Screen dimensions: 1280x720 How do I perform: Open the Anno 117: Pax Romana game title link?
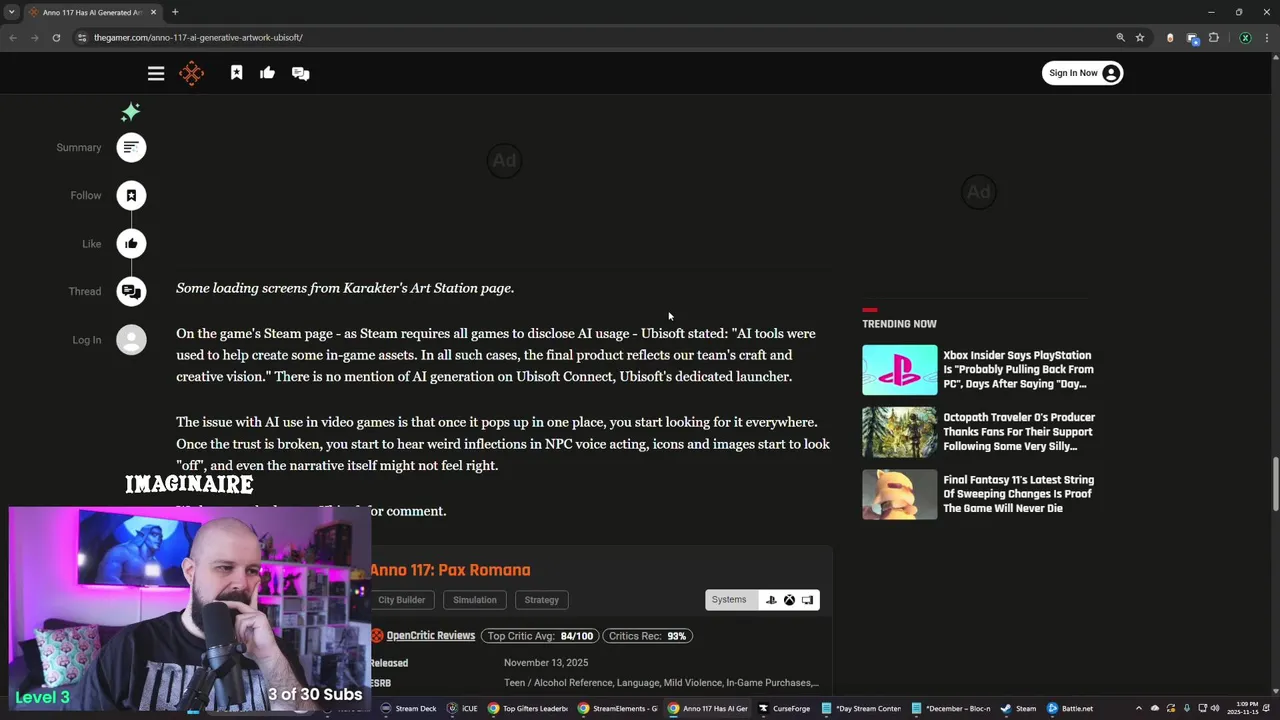click(450, 570)
